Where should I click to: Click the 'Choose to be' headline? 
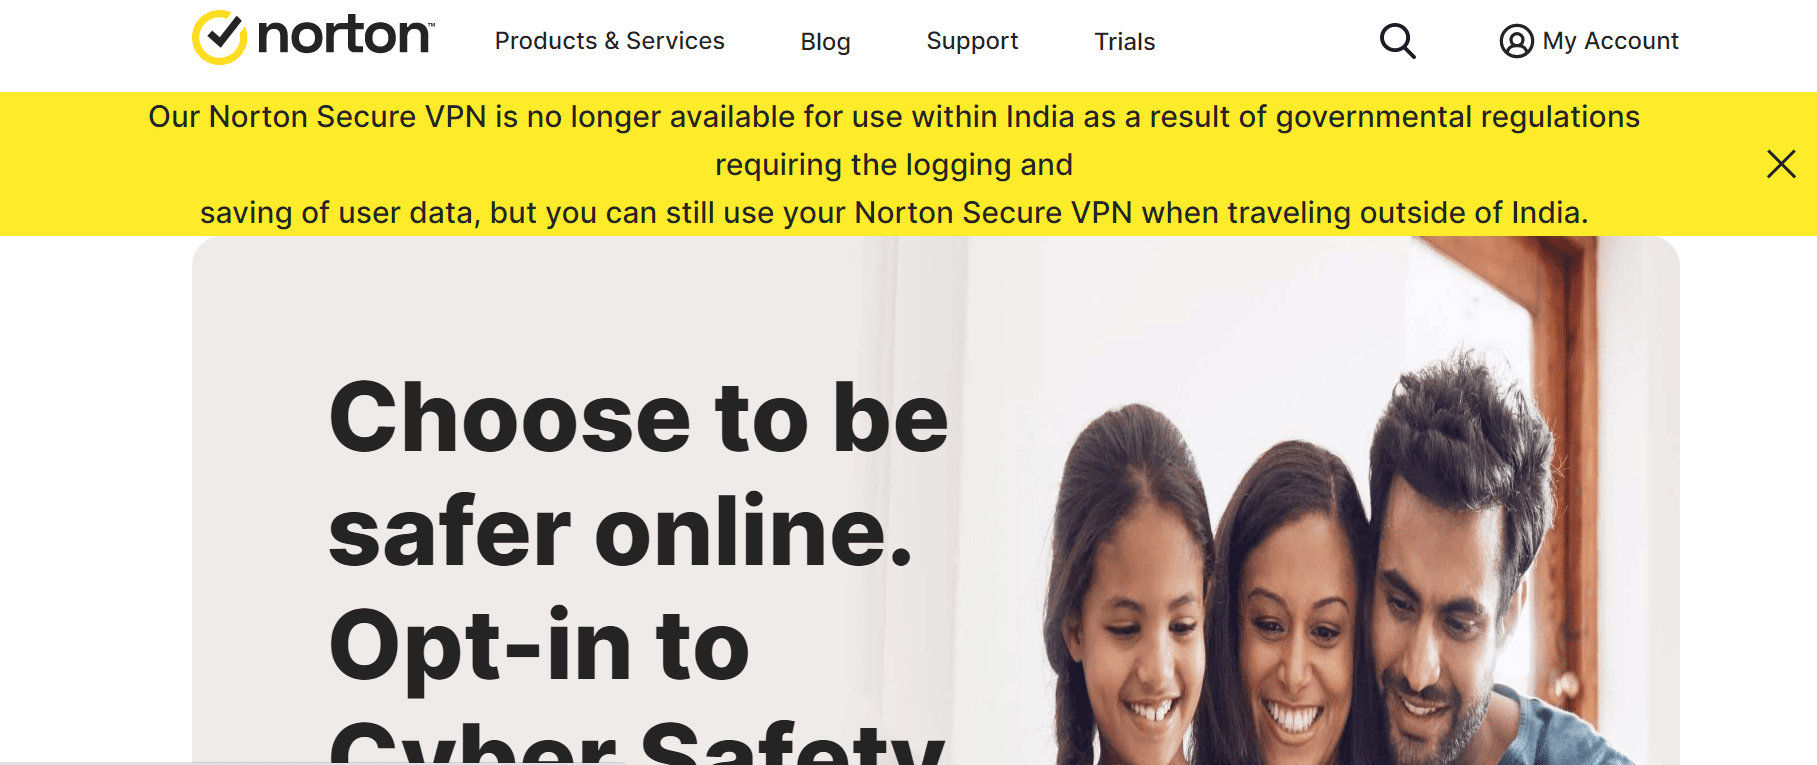638,418
